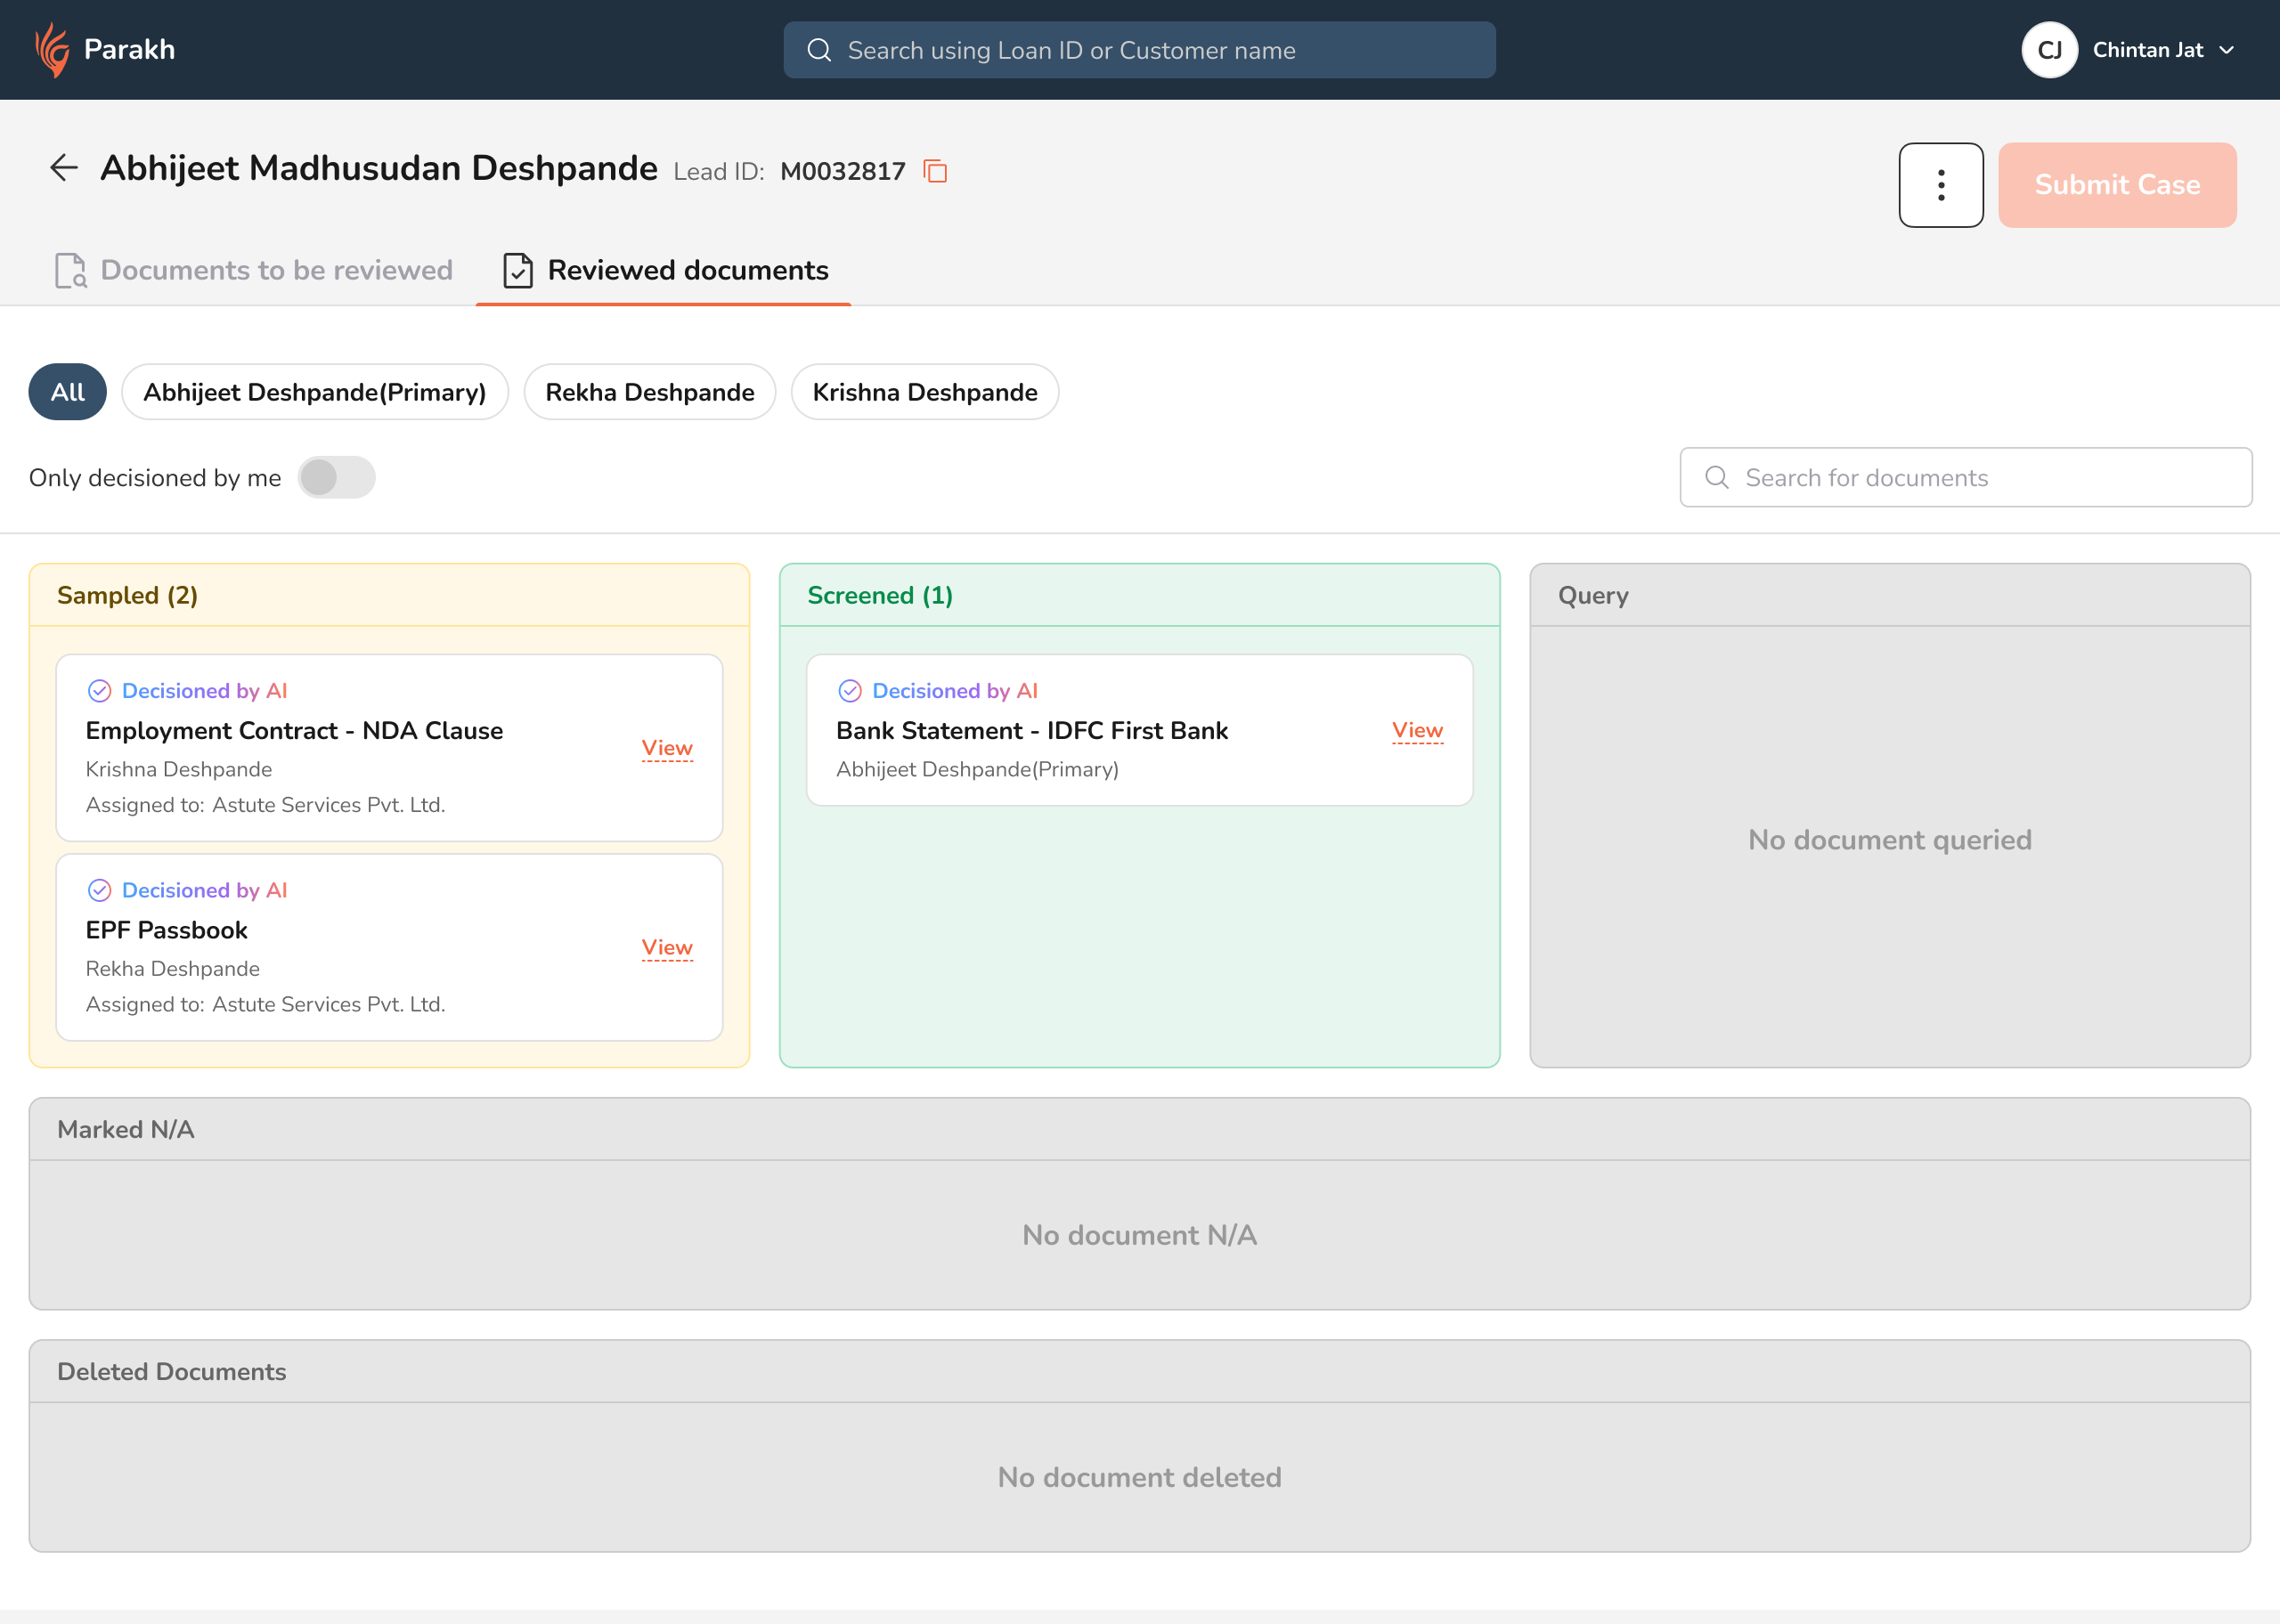Image resolution: width=2280 pixels, height=1624 pixels.
Task: Filter by Rekha Deshpande chip
Action: click(x=650, y=392)
